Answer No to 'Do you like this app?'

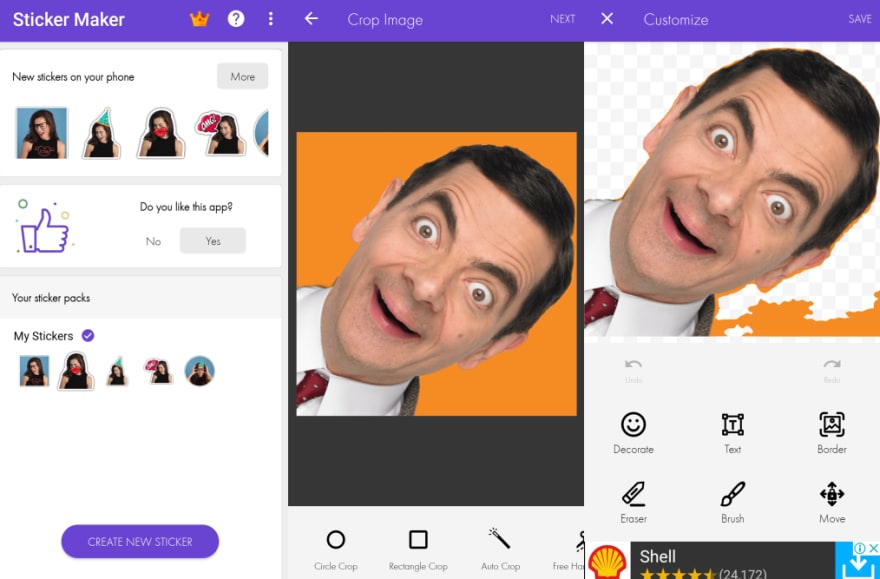point(153,241)
